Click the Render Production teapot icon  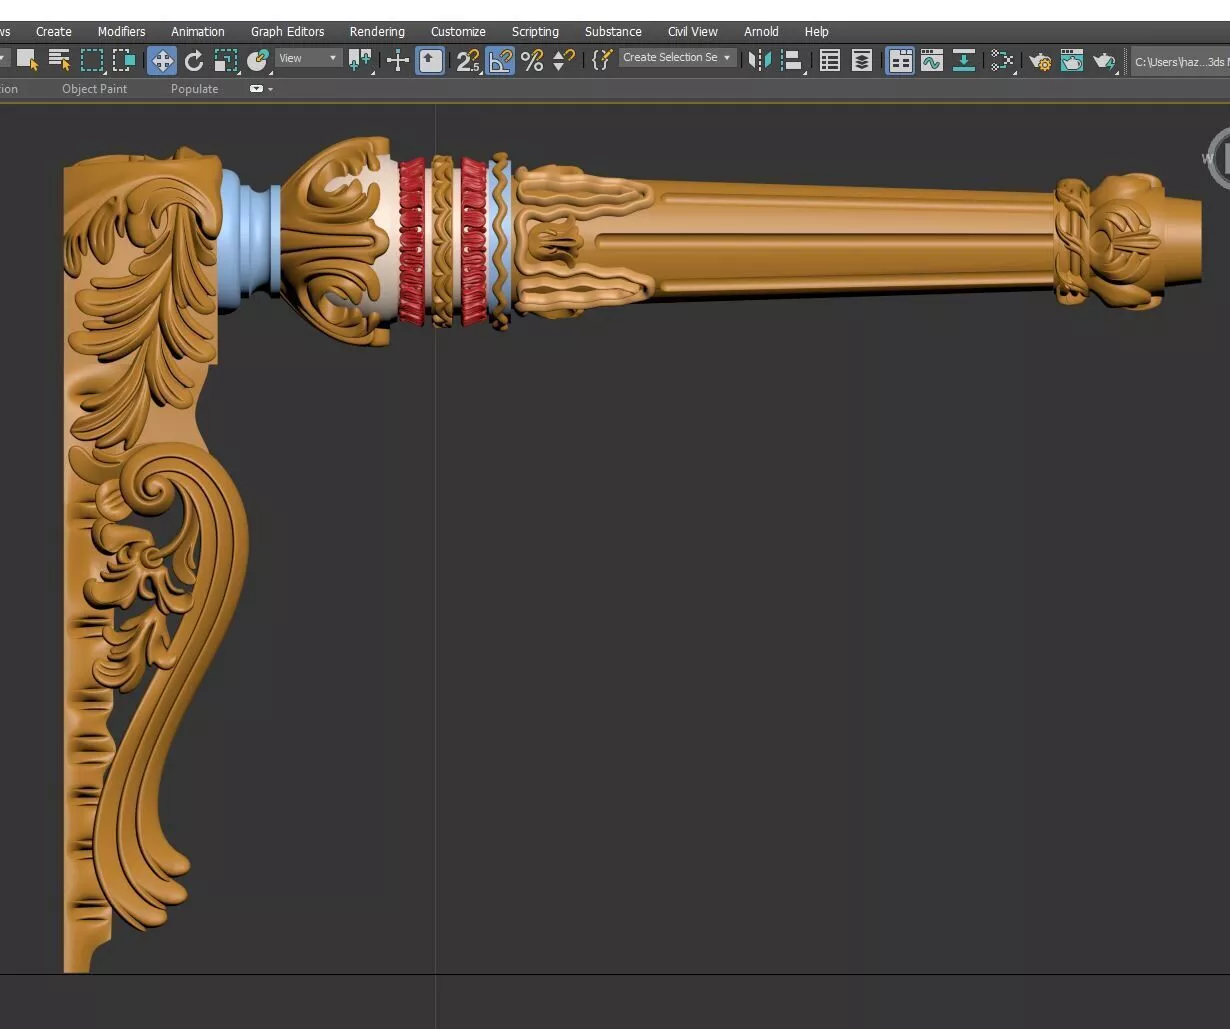click(x=1104, y=61)
